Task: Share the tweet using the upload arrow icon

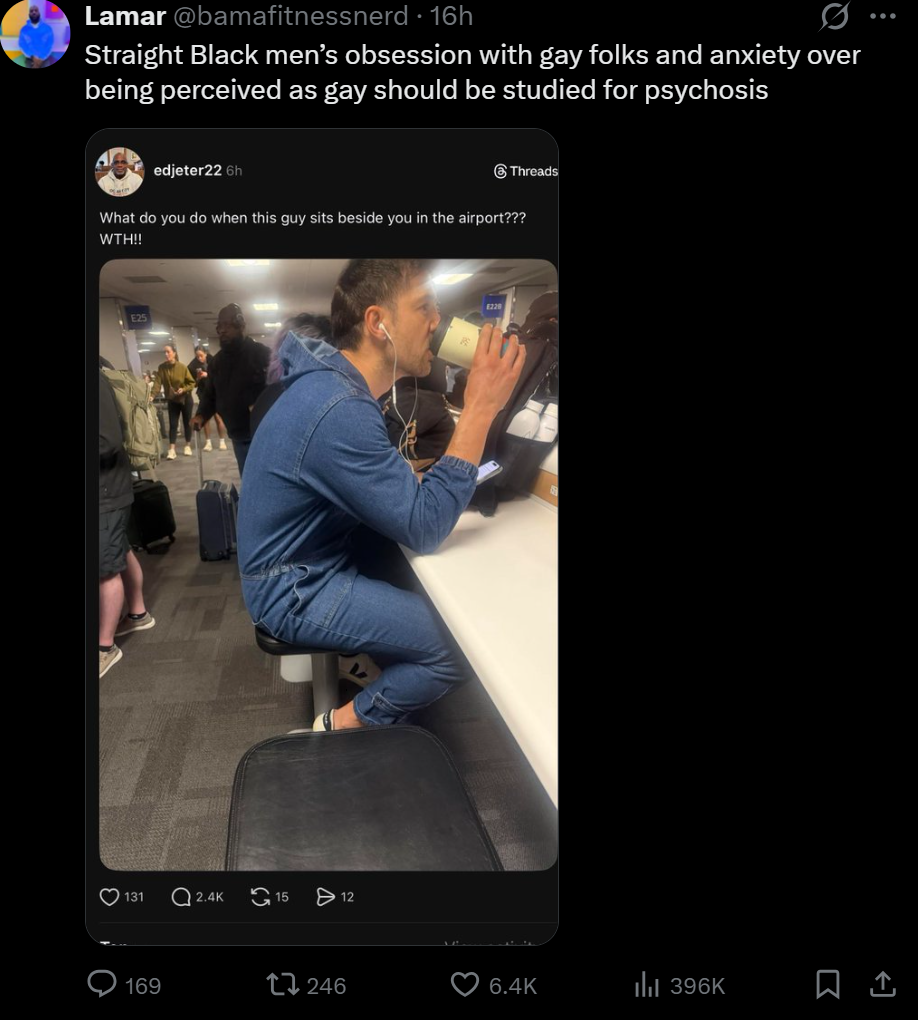Action: pos(882,984)
